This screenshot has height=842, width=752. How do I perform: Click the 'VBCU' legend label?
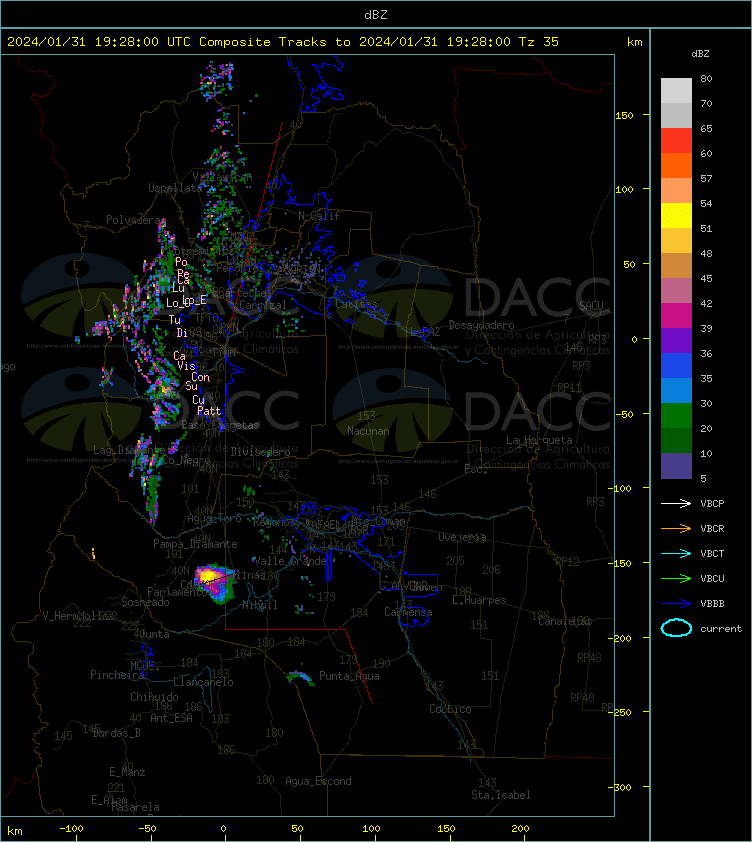[x=712, y=578]
